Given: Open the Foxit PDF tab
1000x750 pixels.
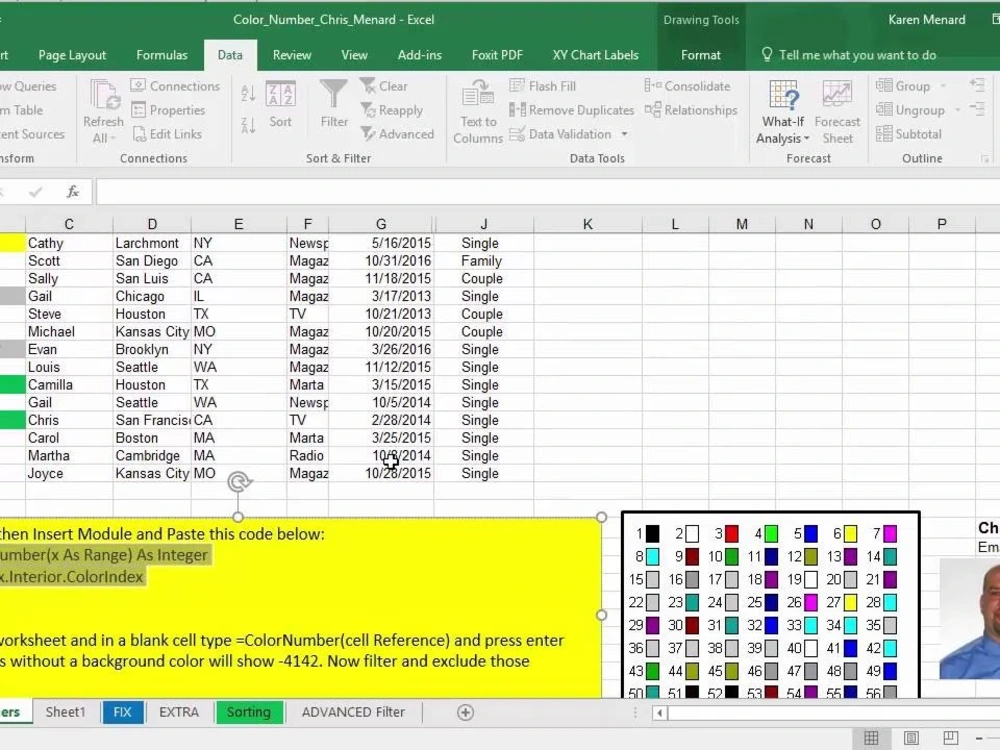Looking at the screenshot, I should pyautogui.click(x=497, y=55).
